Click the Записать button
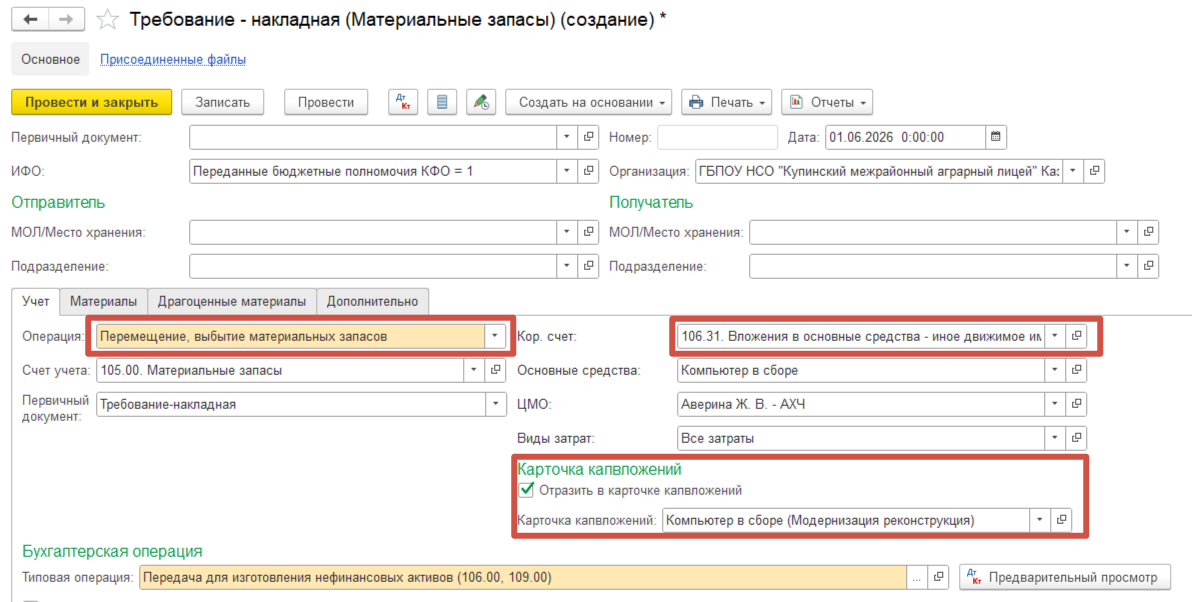 pos(223,102)
